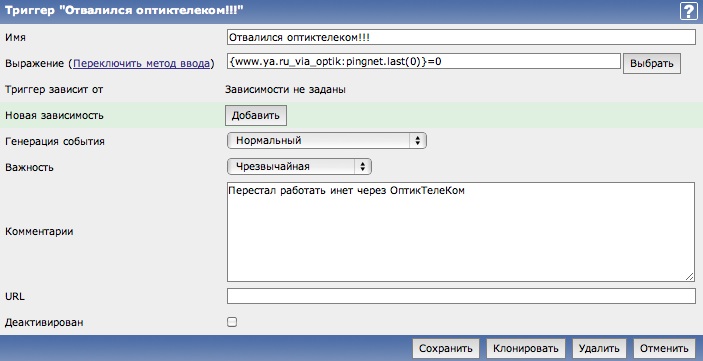Click the Зависимости не заданы text
Screen dimensions: 703x361
point(285,90)
